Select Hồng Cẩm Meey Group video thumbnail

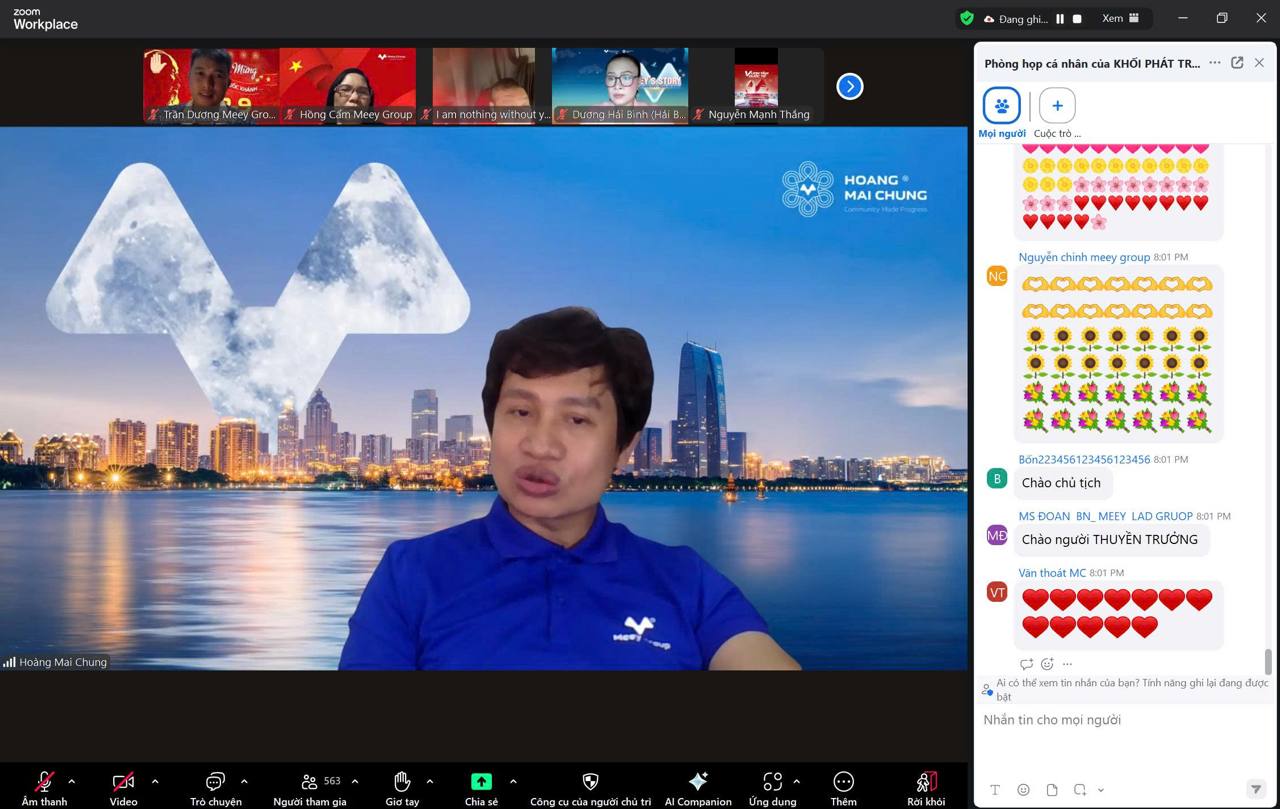click(347, 85)
